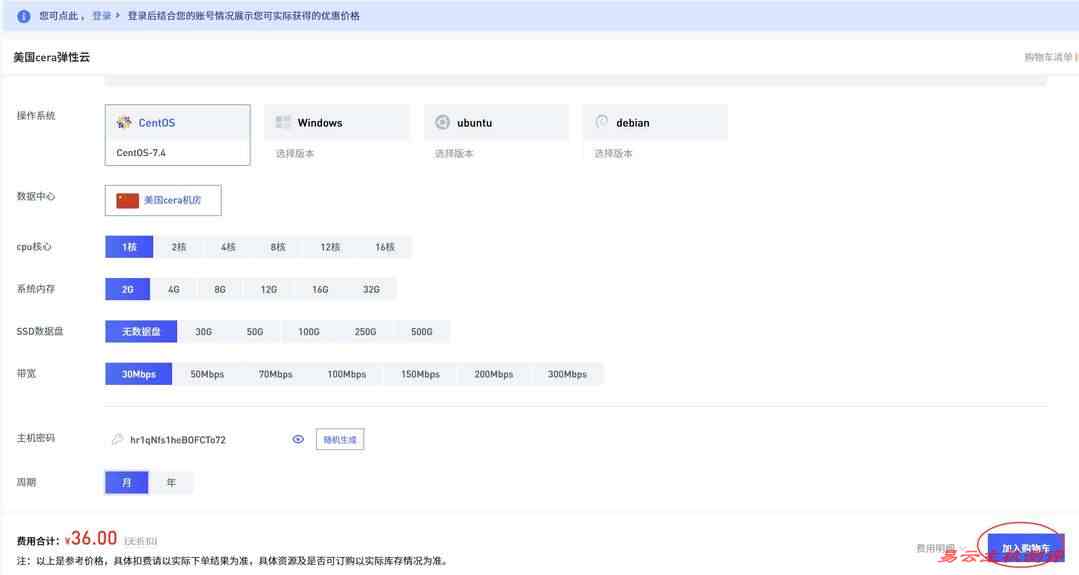The image size is (1079, 575).
Task: Open Windows 选择版本 dropdown
Action: (x=337, y=153)
